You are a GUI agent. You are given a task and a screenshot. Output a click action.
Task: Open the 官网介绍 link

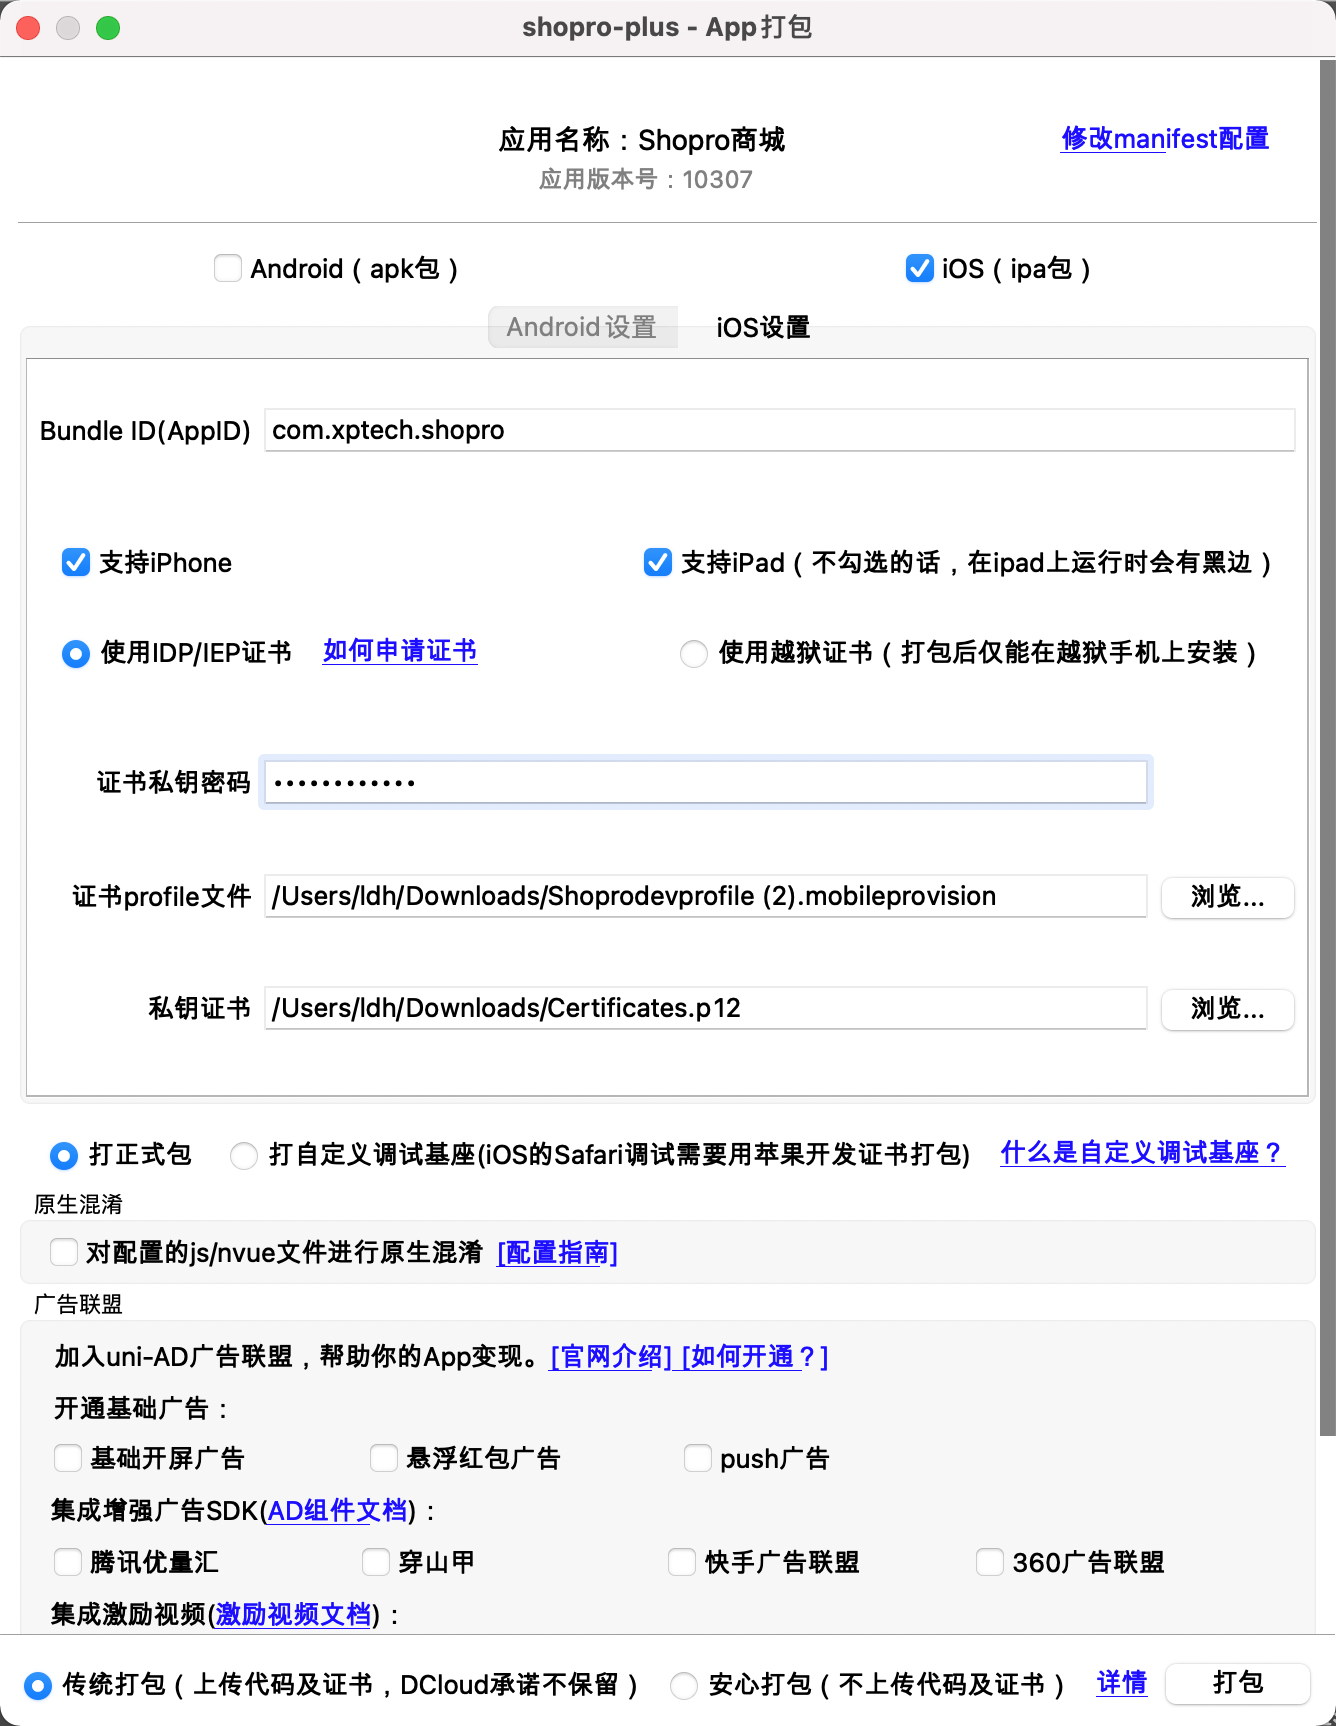coord(611,1357)
